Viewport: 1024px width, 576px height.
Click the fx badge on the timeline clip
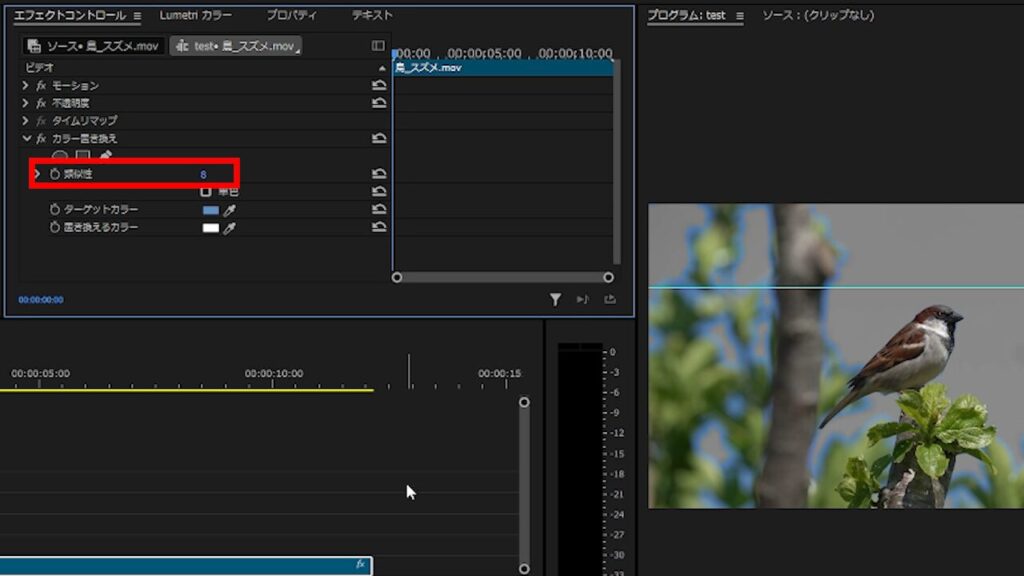tap(360, 564)
